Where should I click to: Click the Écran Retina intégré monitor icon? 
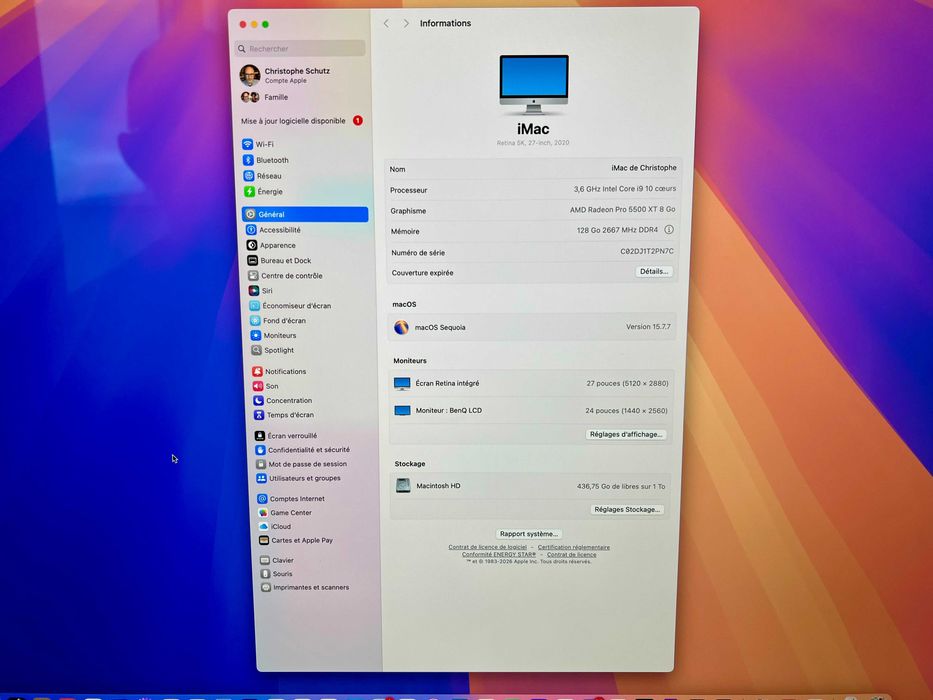402,384
